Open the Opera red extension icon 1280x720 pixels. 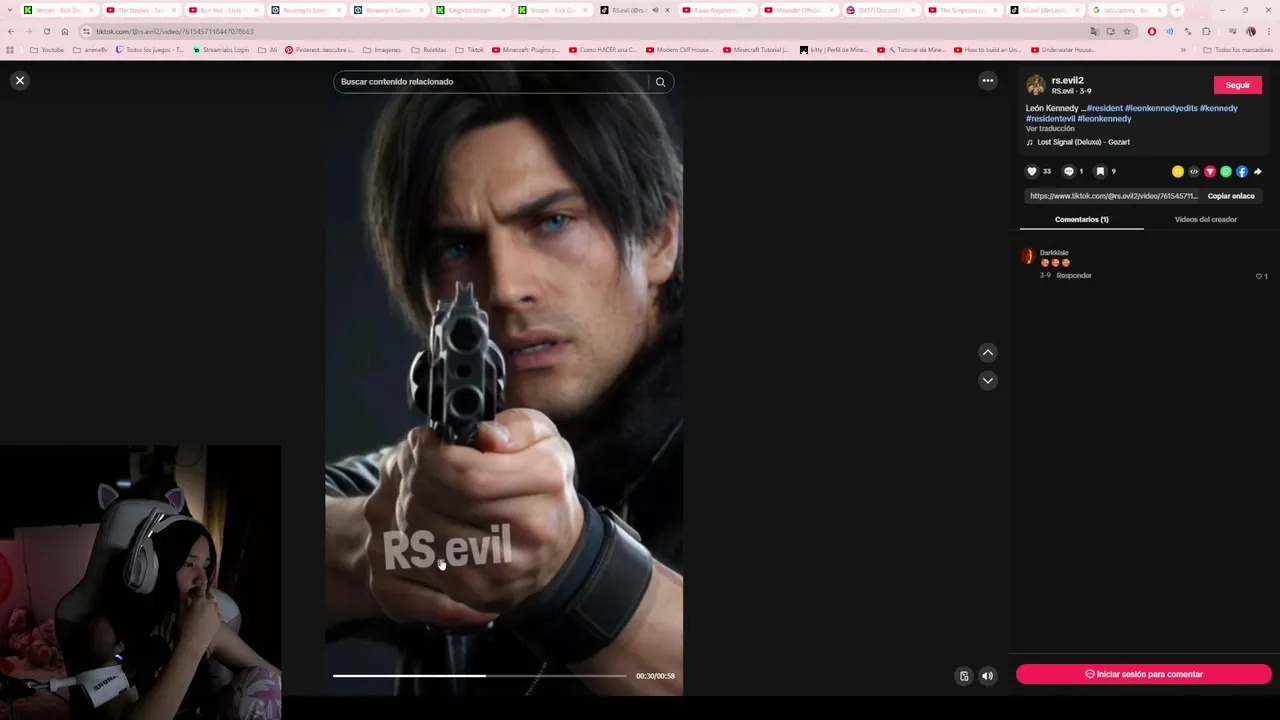click(x=1151, y=31)
